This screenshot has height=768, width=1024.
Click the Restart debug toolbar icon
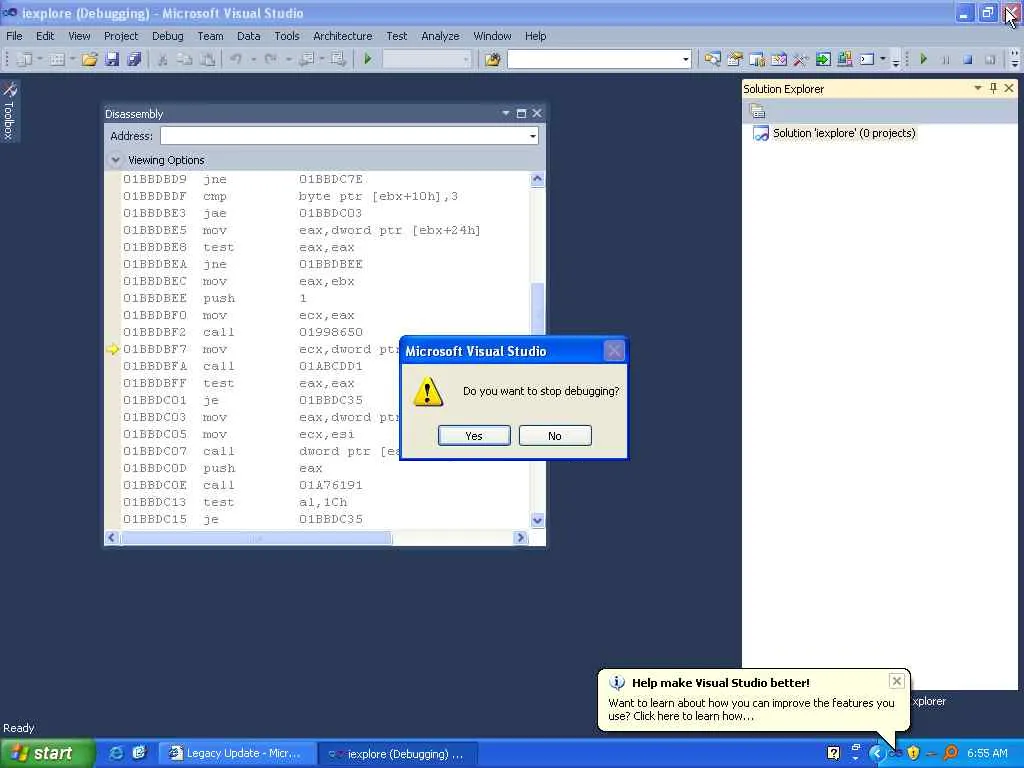(989, 59)
